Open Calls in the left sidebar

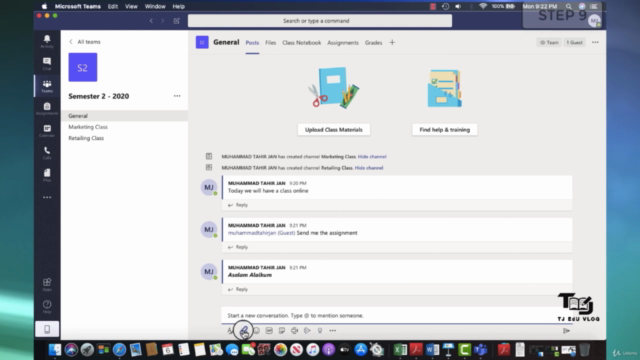tap(47, 153)
